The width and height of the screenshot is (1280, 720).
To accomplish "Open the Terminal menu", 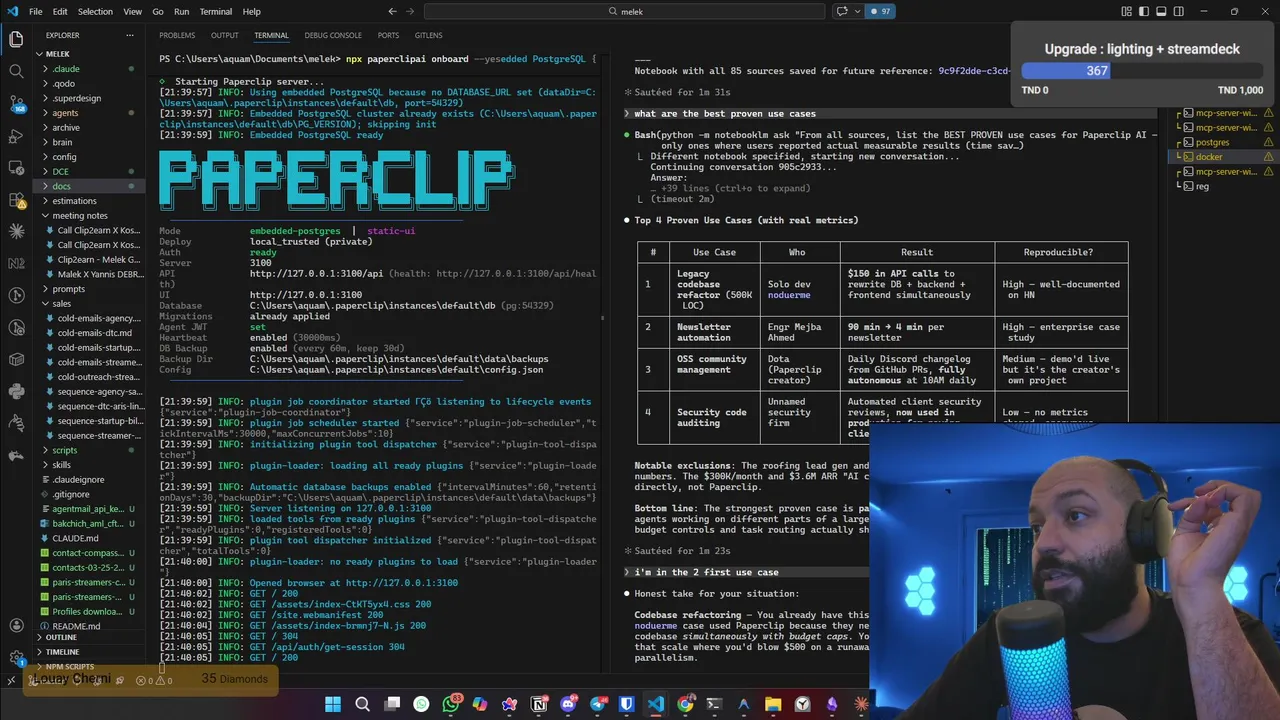I will (x=216, y=11).
